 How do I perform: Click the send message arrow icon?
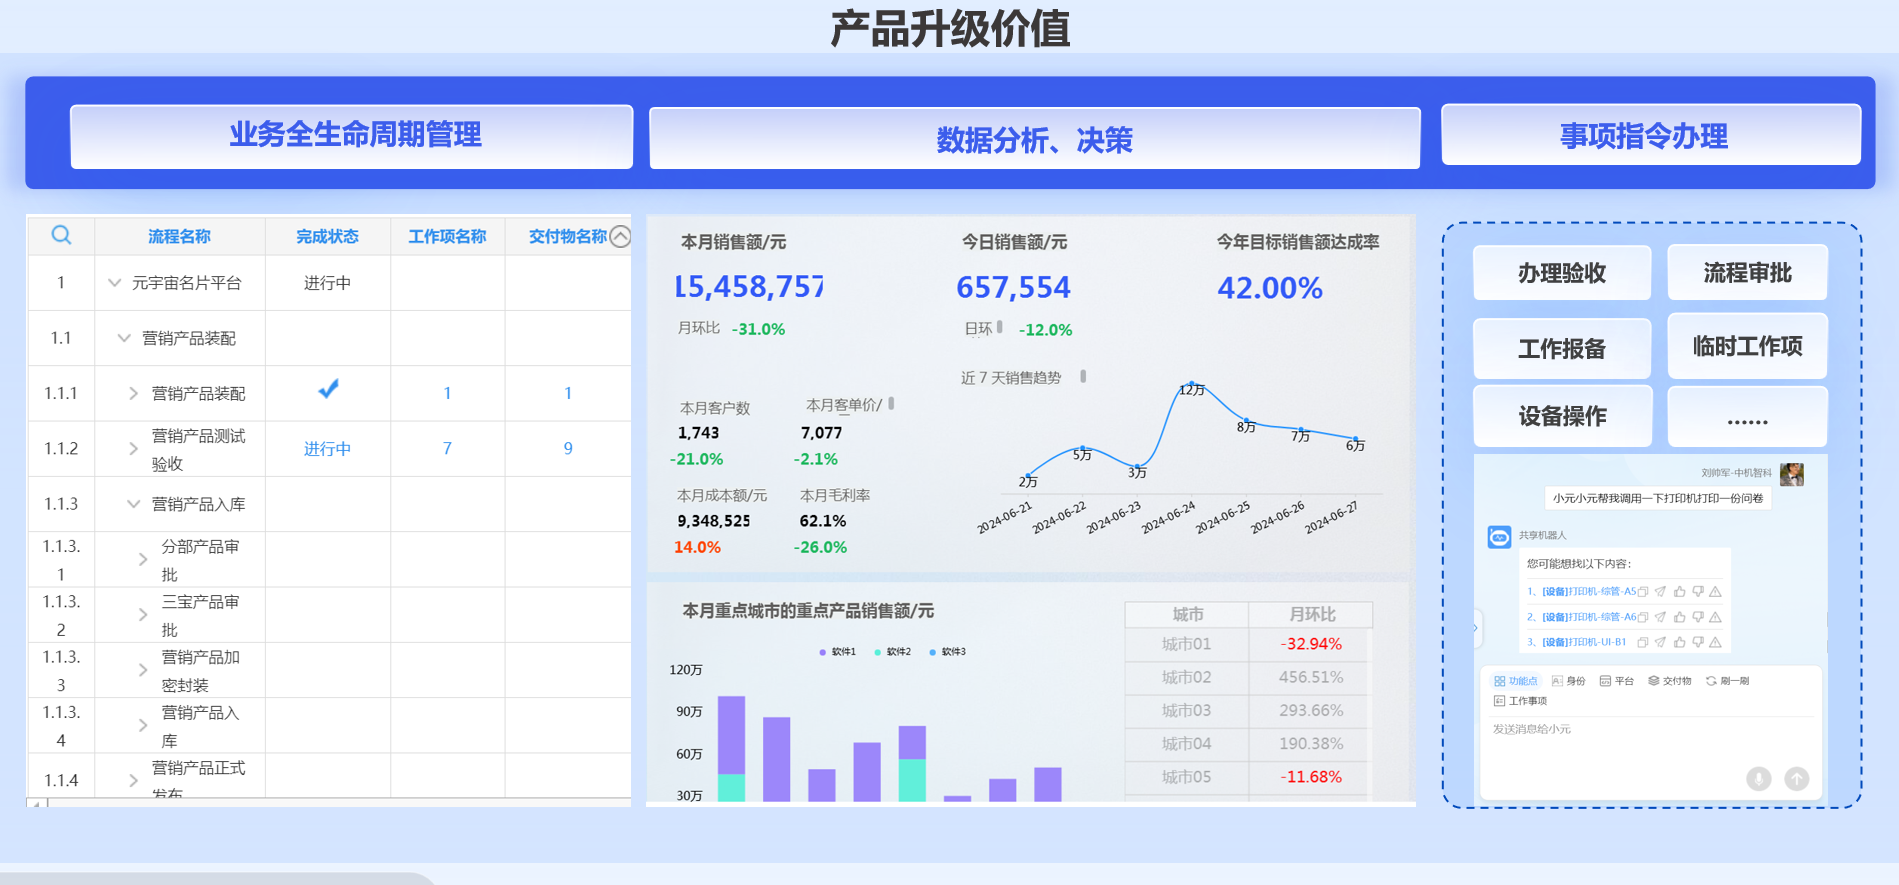(x=1796, y=778)
